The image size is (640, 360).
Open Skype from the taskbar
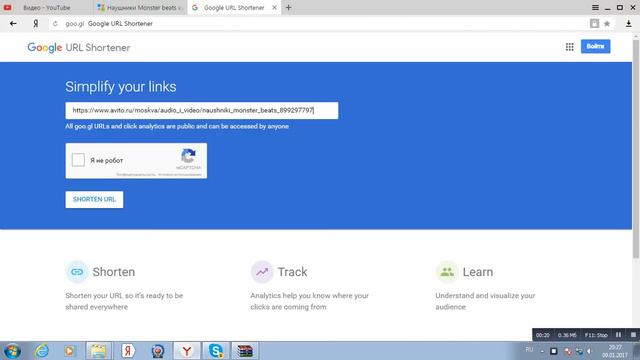(x=216, y=351)
